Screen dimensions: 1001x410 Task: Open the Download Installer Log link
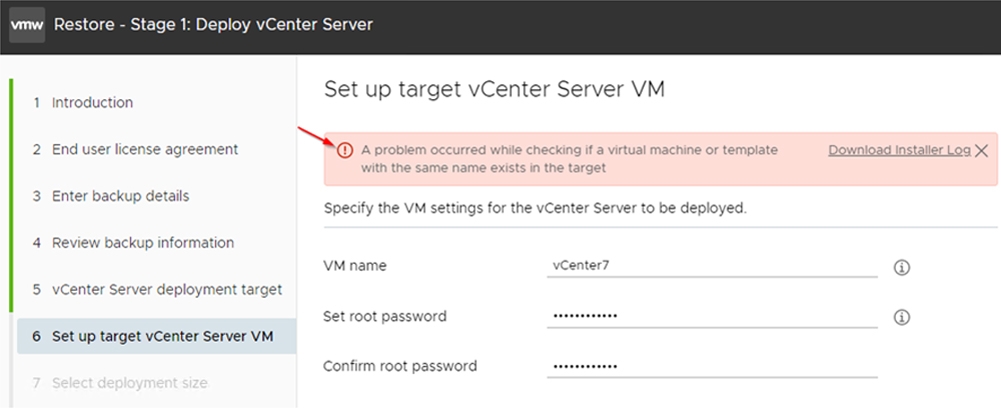click(899, 150)
